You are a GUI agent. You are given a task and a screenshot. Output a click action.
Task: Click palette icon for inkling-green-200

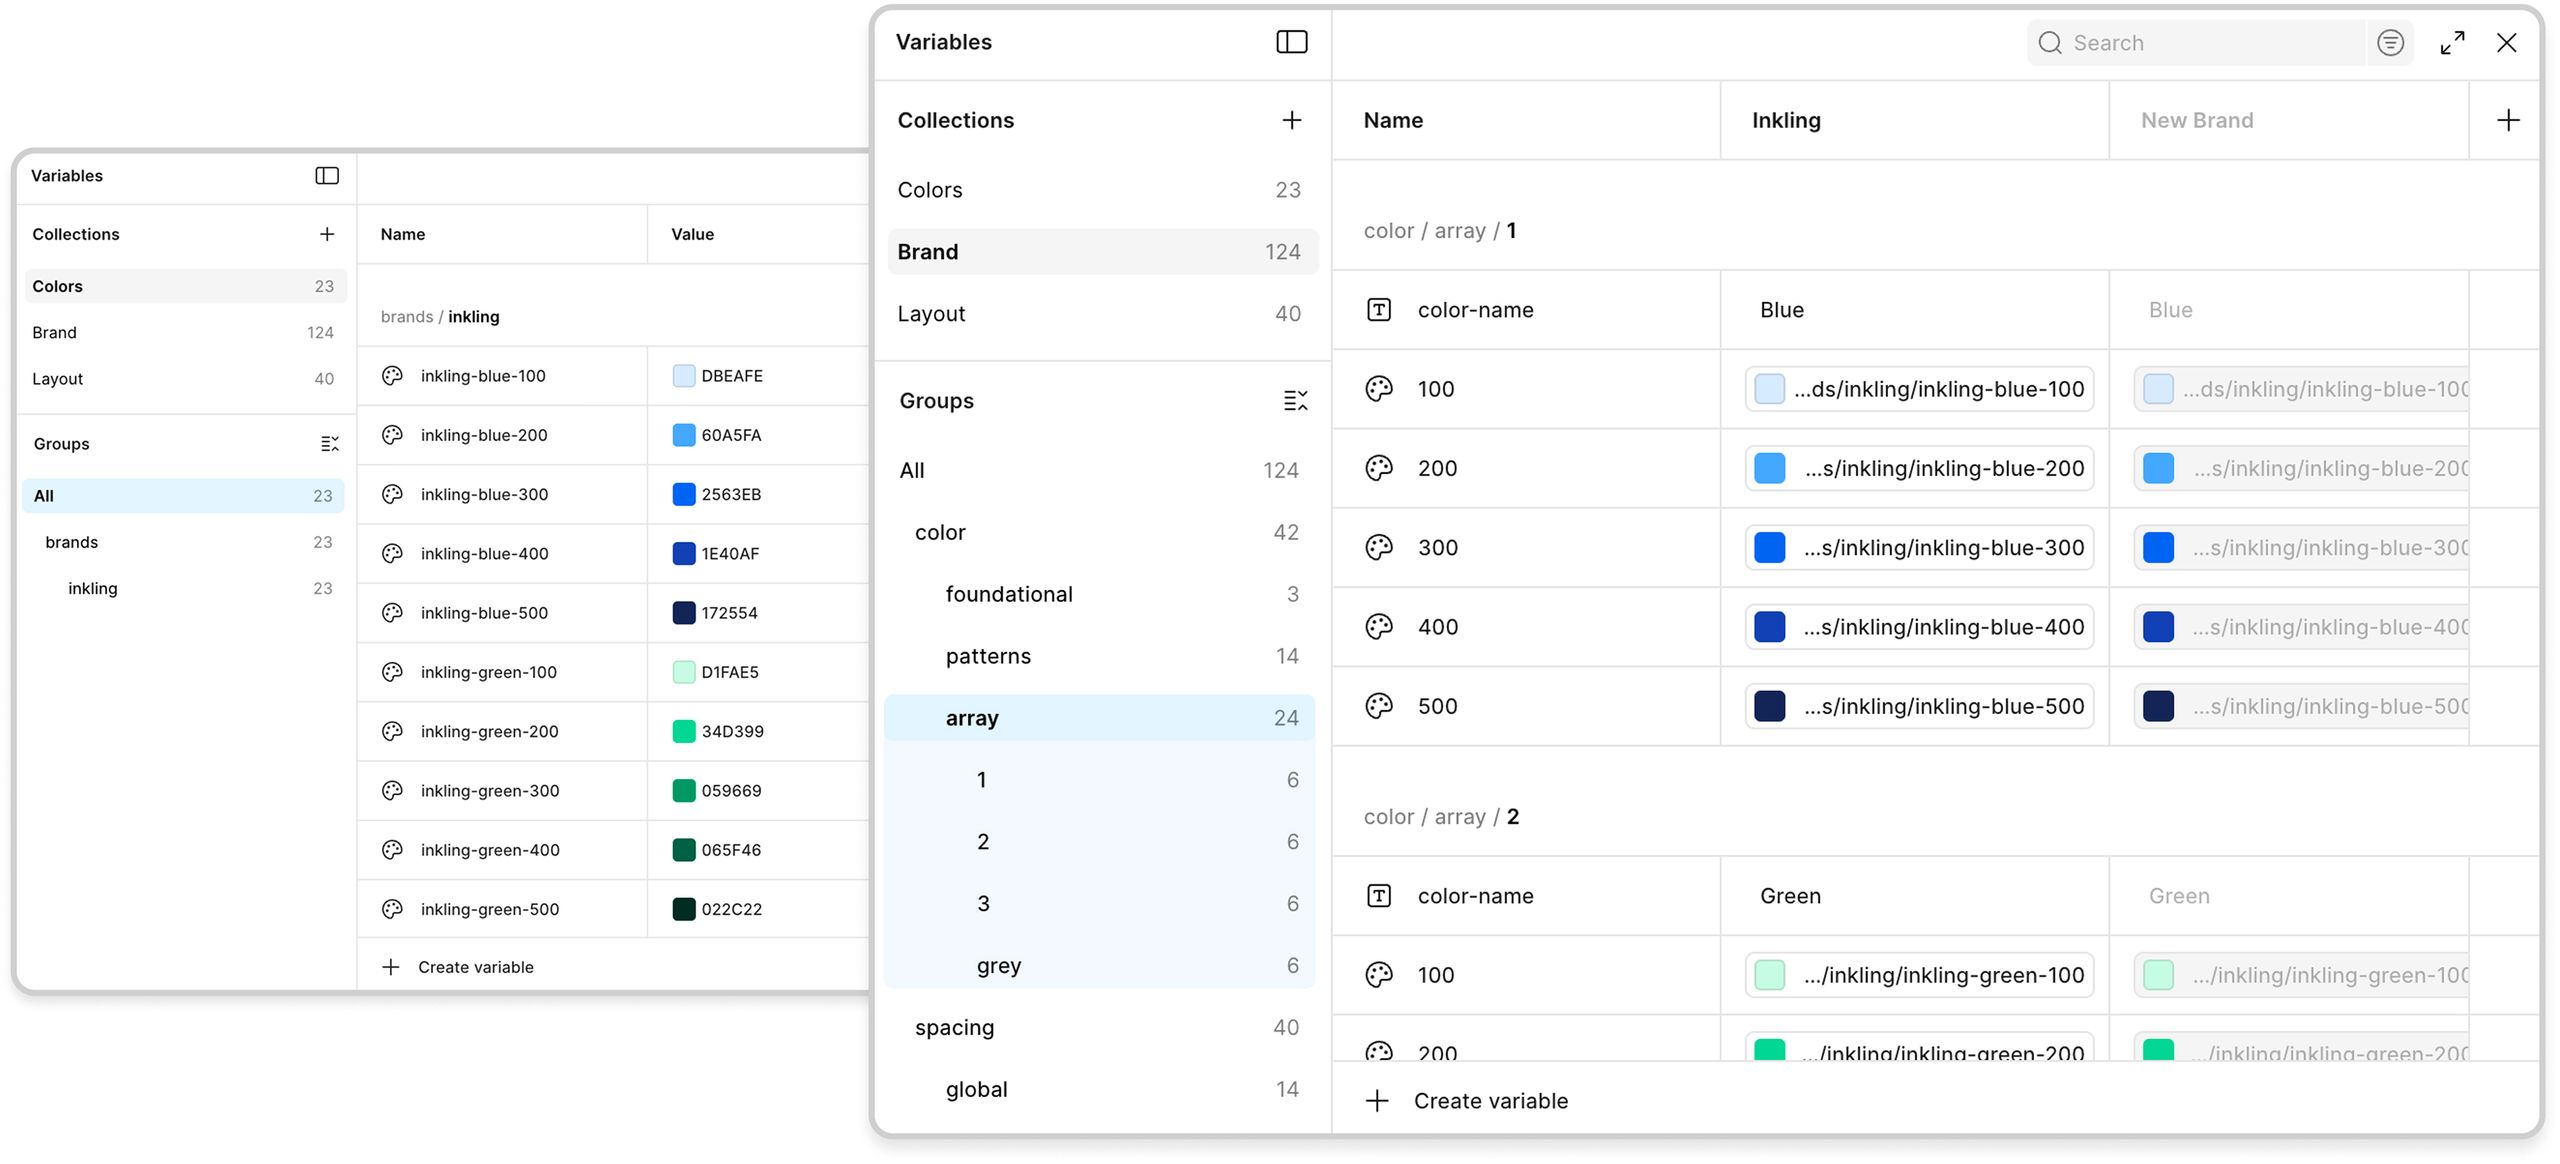click(x=392, y=731)
